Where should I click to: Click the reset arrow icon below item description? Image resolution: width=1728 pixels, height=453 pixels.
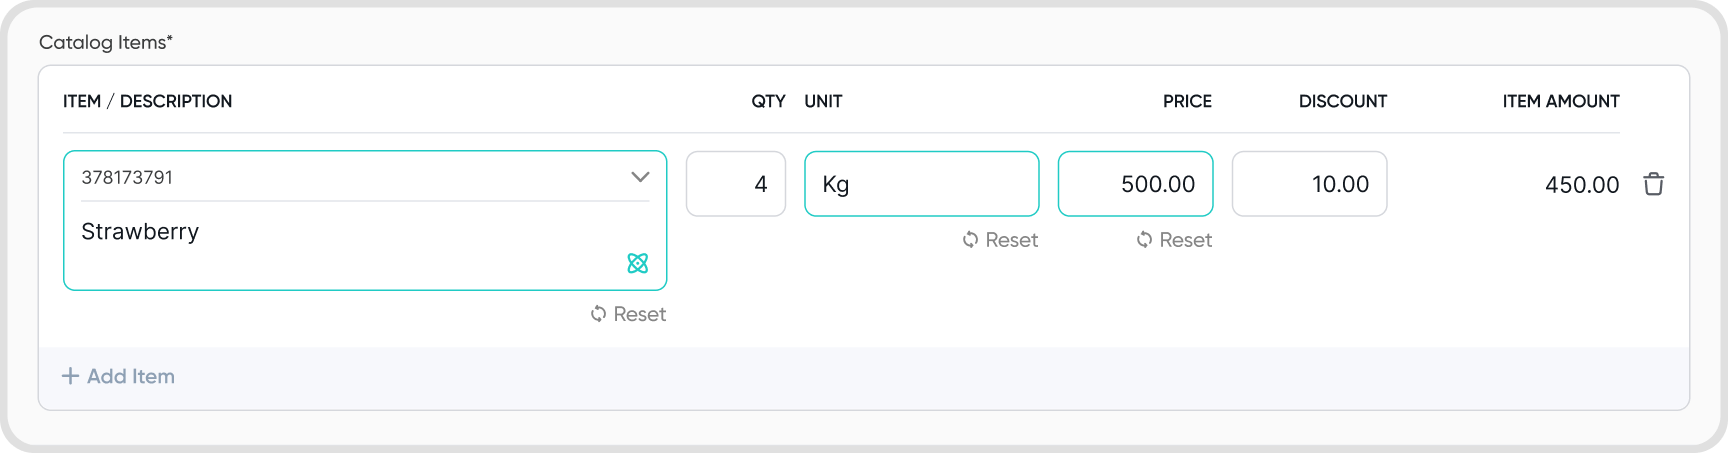coord(598,314)
